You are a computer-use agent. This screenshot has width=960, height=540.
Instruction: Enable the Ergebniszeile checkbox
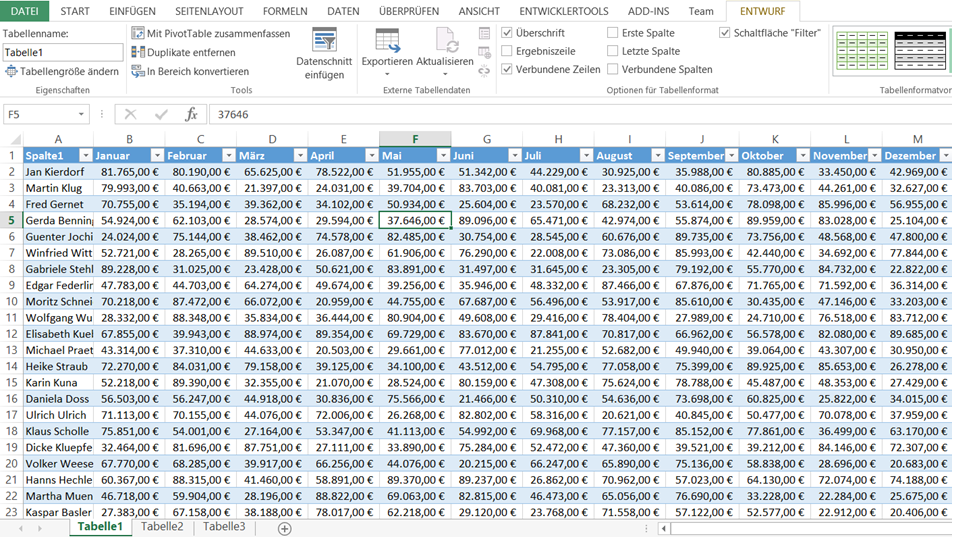click(508, 51)
